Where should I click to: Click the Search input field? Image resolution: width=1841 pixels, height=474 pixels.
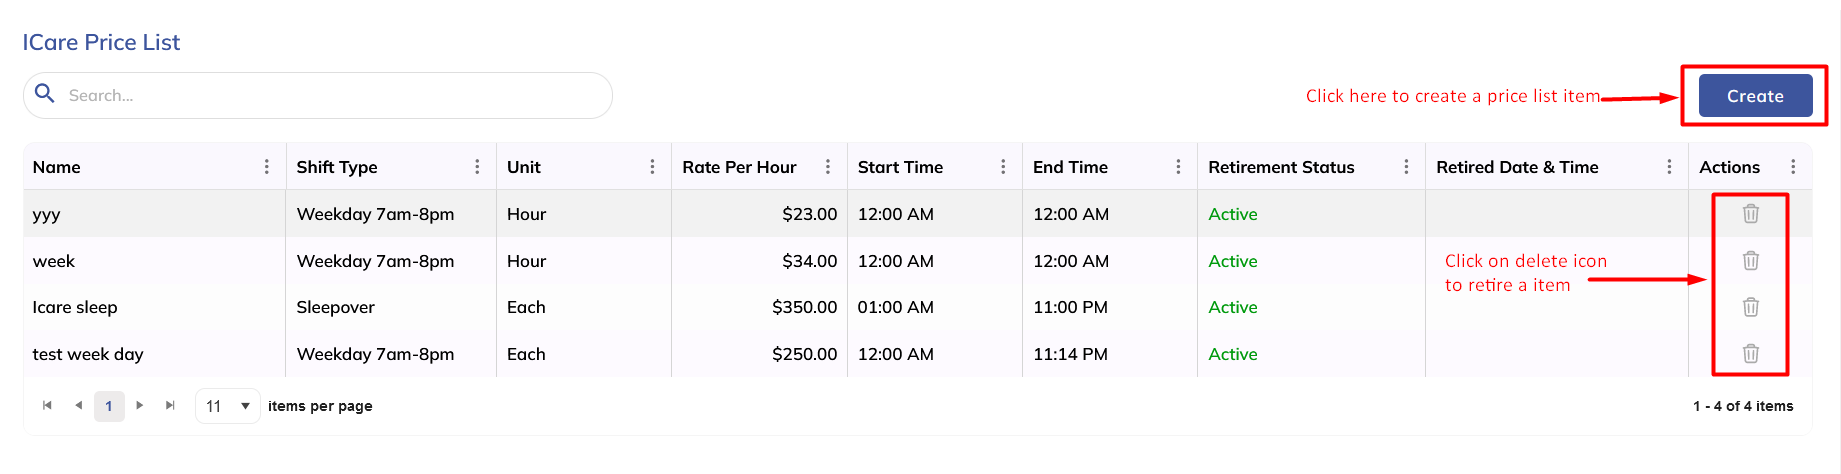tap(330, 96)
